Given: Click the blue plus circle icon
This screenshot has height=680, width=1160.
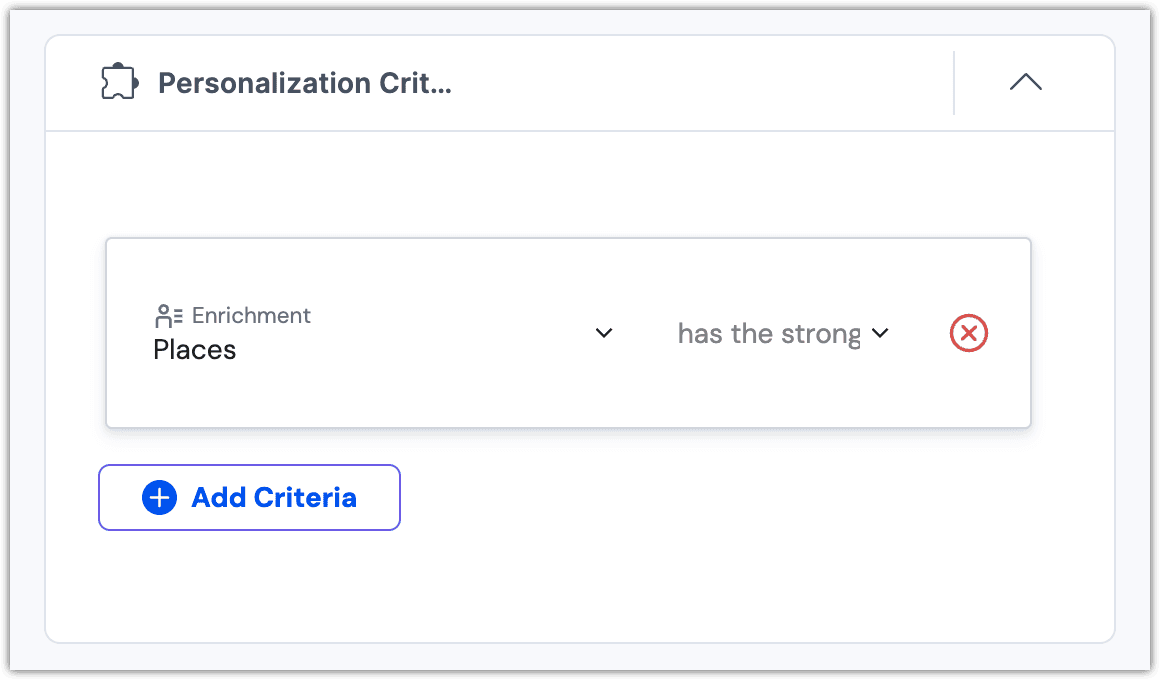Looking at the screenshot, I should [x=159, y=498].
